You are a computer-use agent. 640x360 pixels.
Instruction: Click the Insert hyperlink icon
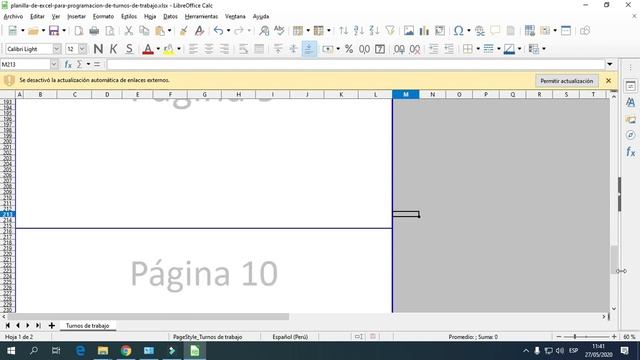point(480,31)
